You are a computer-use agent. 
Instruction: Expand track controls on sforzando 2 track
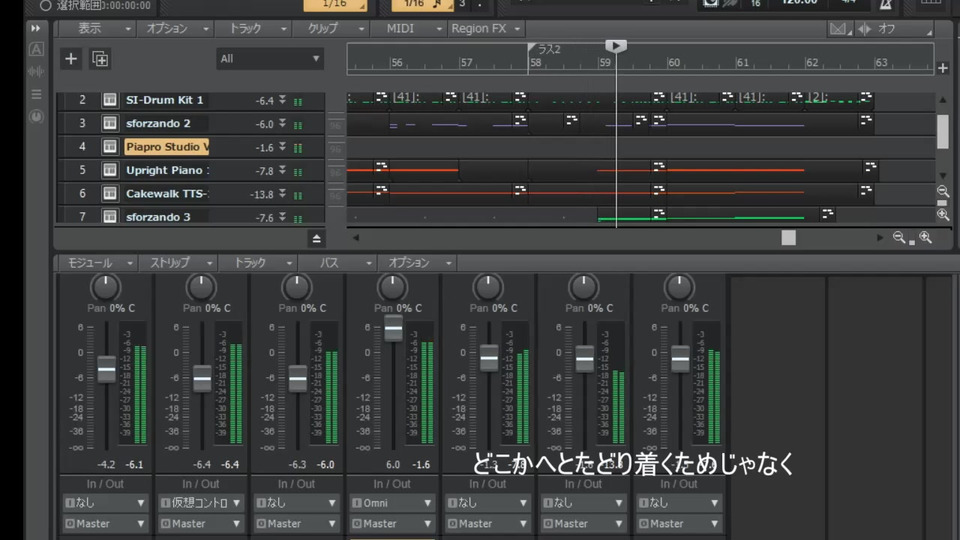(283, 124)
